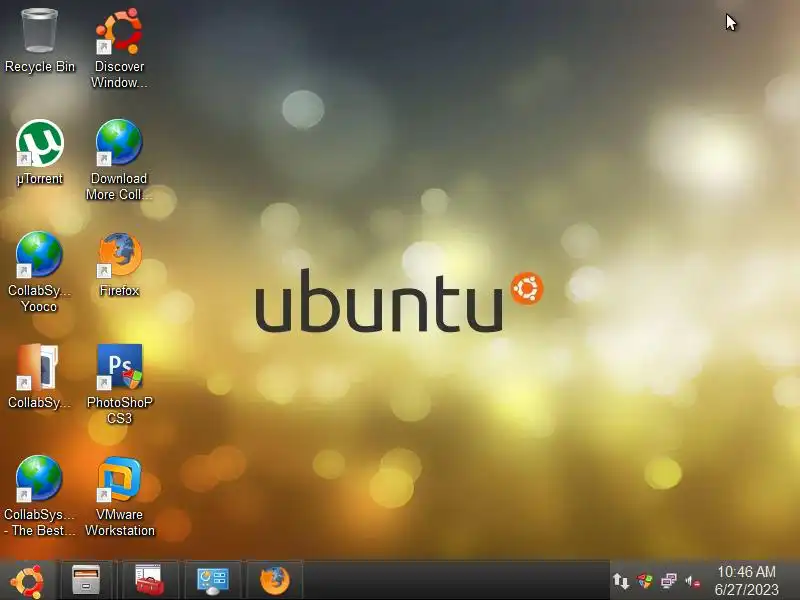Click the date 6/27/2023 in the tray
The image size is (800, 600).
point(746,589)
